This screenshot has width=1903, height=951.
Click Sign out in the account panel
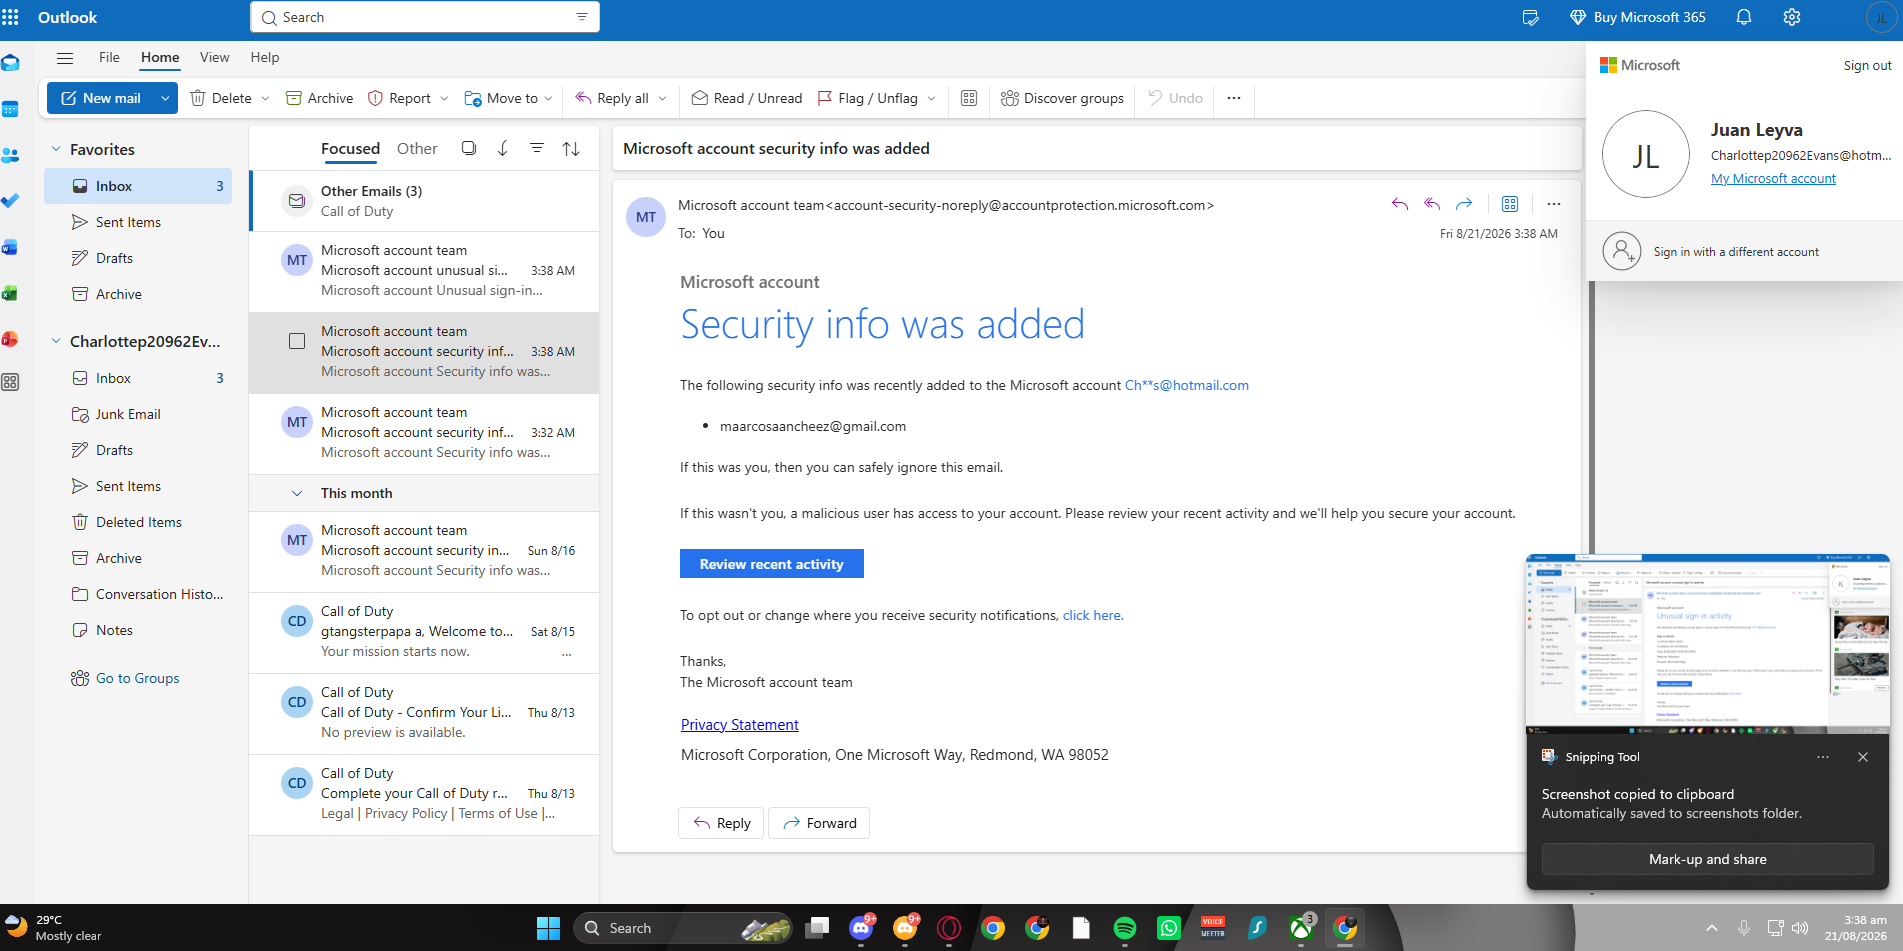(1867, 65)
